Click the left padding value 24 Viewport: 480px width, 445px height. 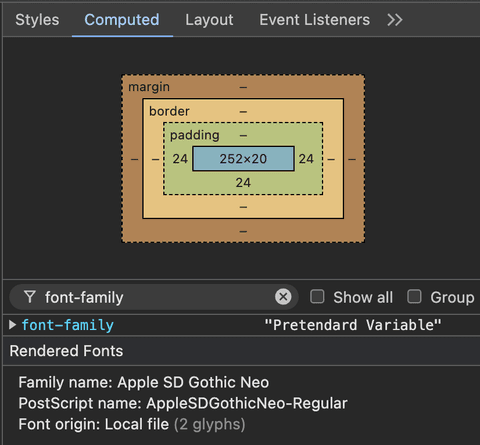tap(180, 159)
